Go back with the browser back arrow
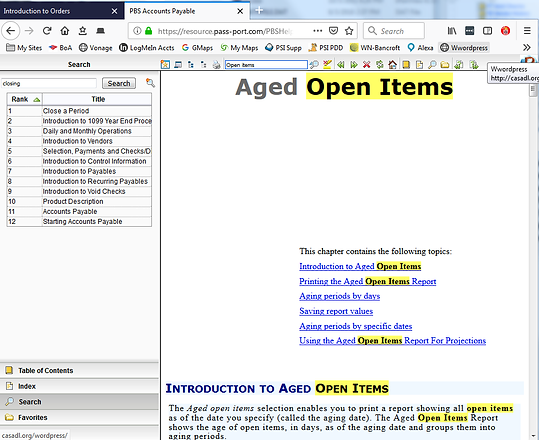 coord(11,31)
